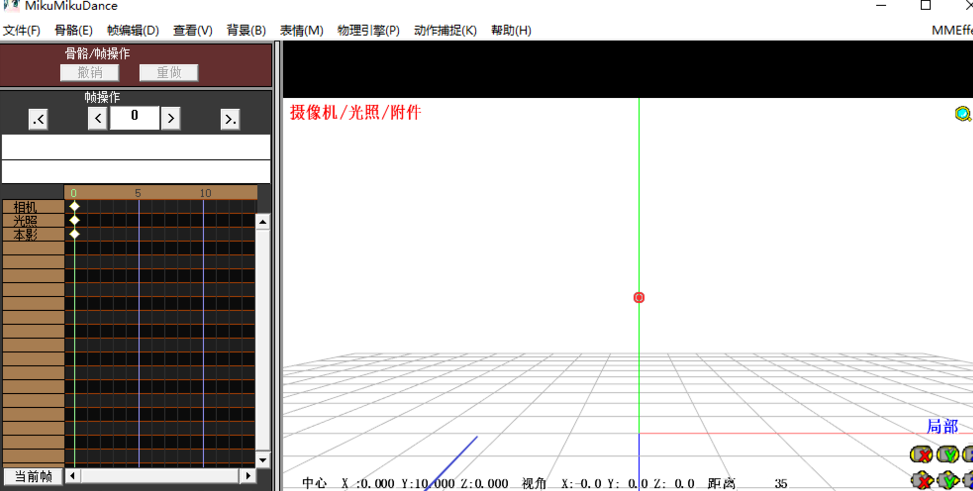The height and width of the screenshot is (491, 973).
Task: Select the 光照 lighting track row
Action: (33, 220)
